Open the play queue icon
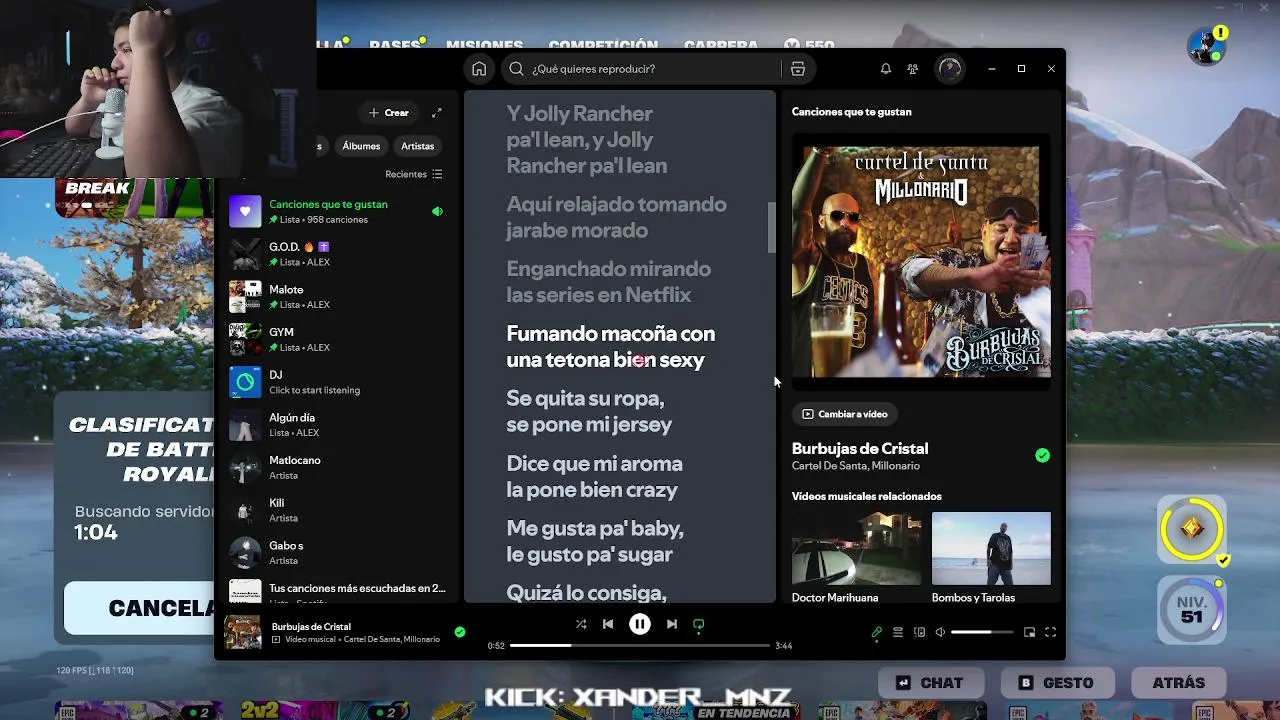The width and height of the screenshot is (1280, 720). (898, 632)
